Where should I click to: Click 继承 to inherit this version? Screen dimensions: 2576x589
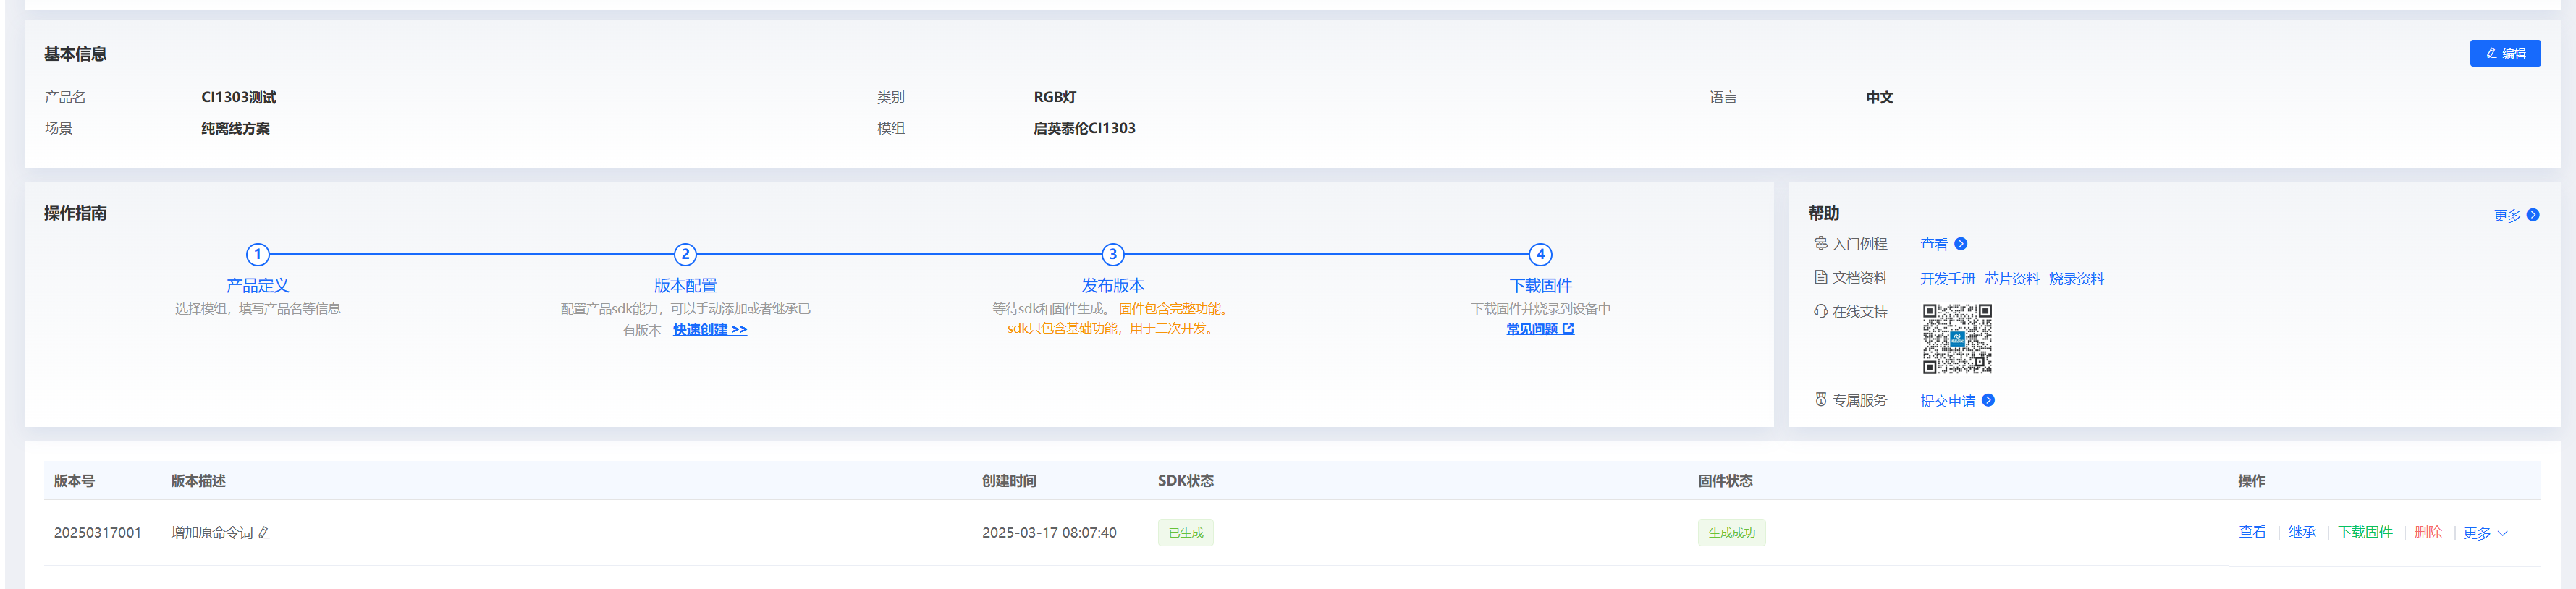[2302, 532]
